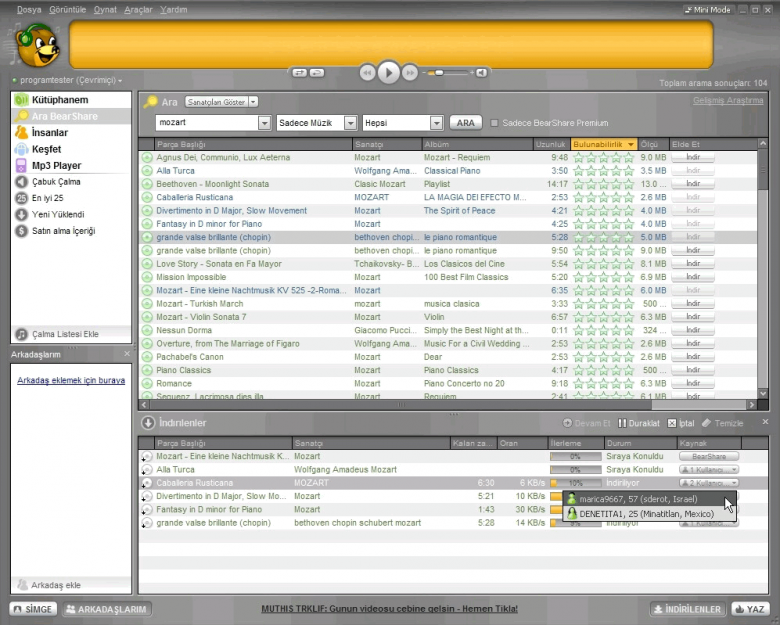Sort by Bulunabilirlik column header
The image size is (780, 625).
603,144
